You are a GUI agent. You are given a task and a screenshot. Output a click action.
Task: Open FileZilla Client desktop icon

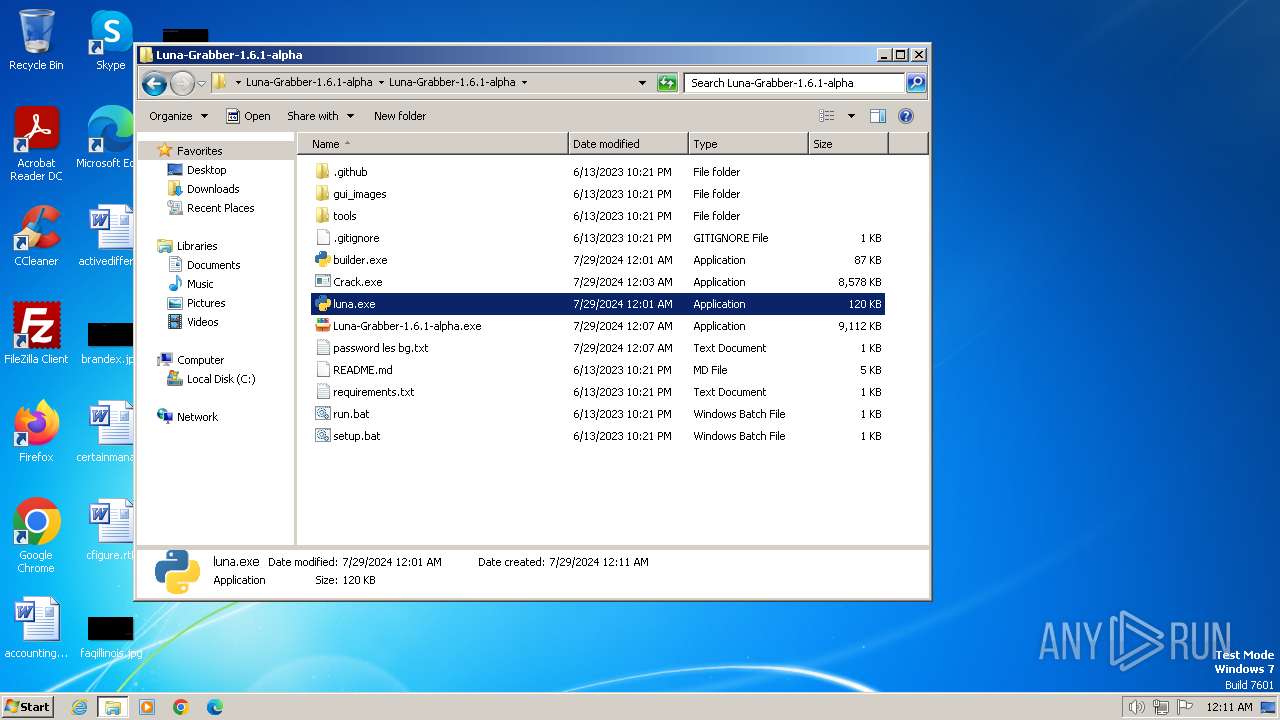(36, 334)
